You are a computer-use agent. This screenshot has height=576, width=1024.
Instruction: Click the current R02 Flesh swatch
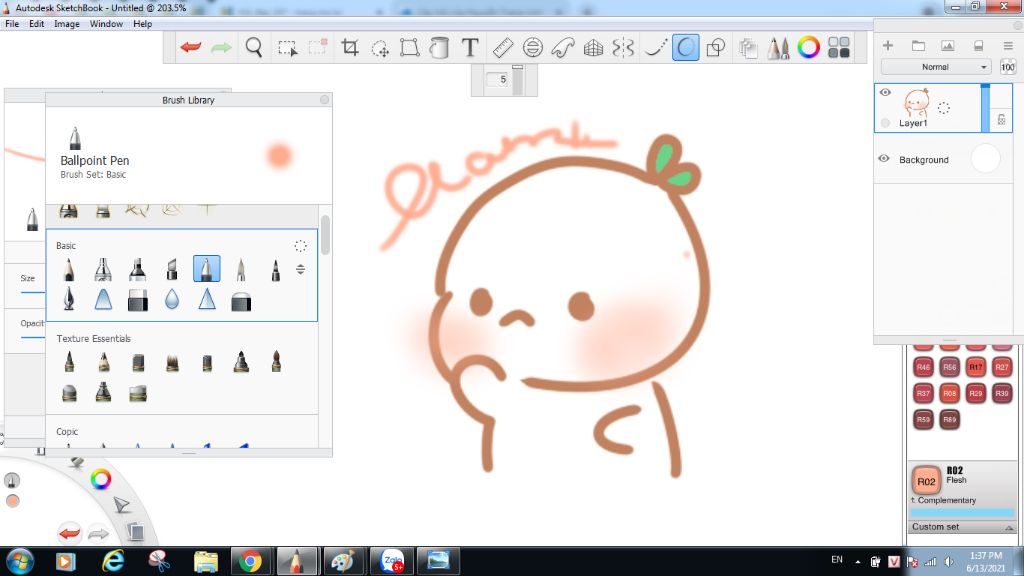926,481
